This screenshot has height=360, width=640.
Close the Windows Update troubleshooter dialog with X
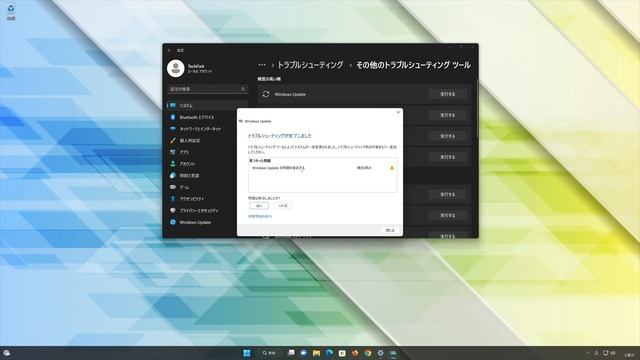coord(398,112)
